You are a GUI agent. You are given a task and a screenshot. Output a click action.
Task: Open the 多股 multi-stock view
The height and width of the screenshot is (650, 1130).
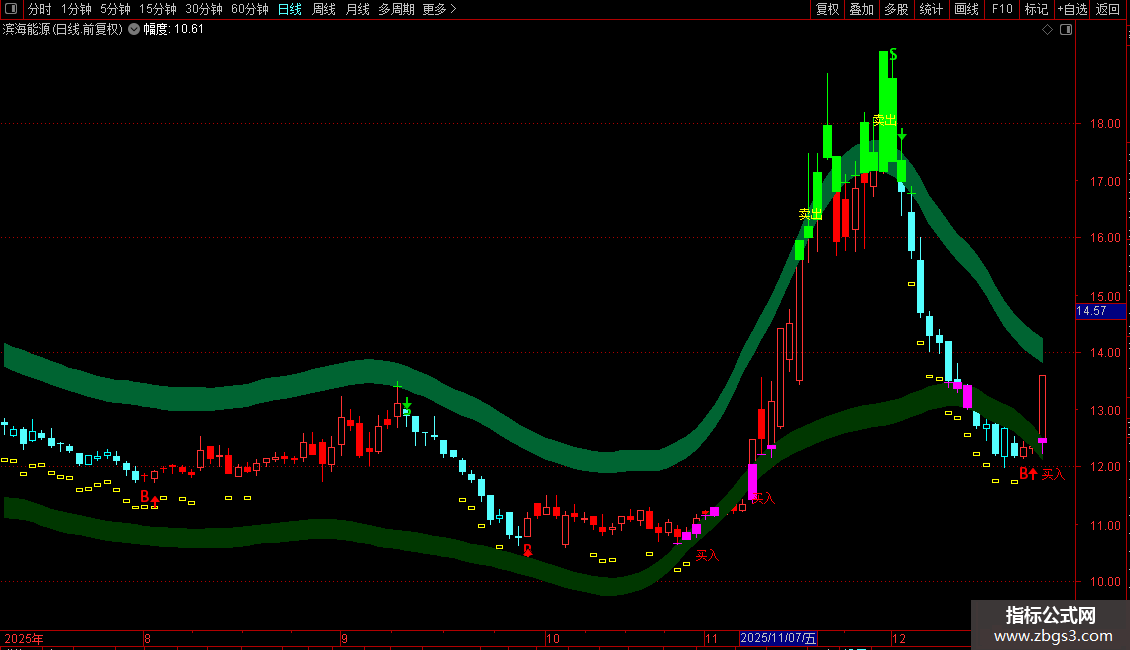[x=896, y=9]
